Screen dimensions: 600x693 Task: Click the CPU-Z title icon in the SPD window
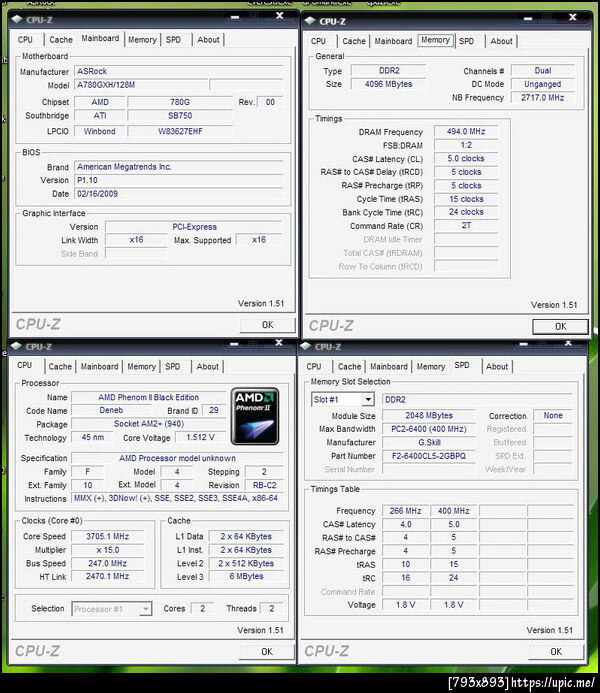[x=306, y=346]
